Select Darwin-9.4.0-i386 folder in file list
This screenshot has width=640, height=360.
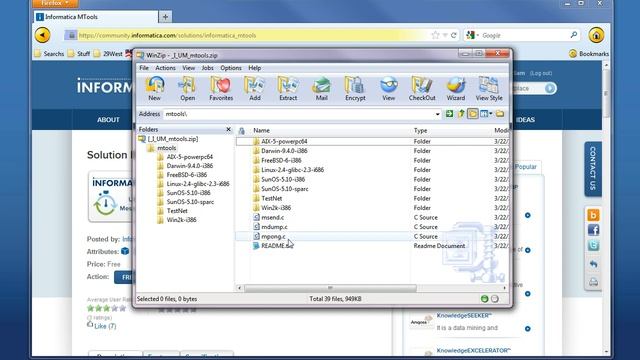[x=284, y=151]
